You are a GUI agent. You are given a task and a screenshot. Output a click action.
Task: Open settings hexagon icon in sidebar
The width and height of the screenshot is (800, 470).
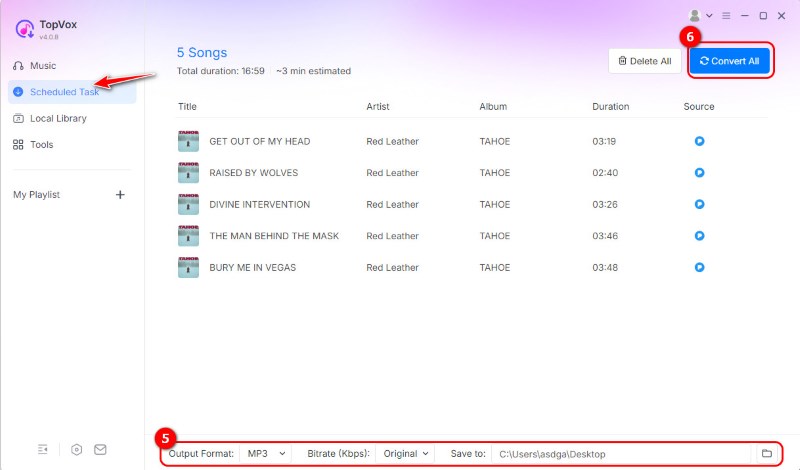point(77,450)
